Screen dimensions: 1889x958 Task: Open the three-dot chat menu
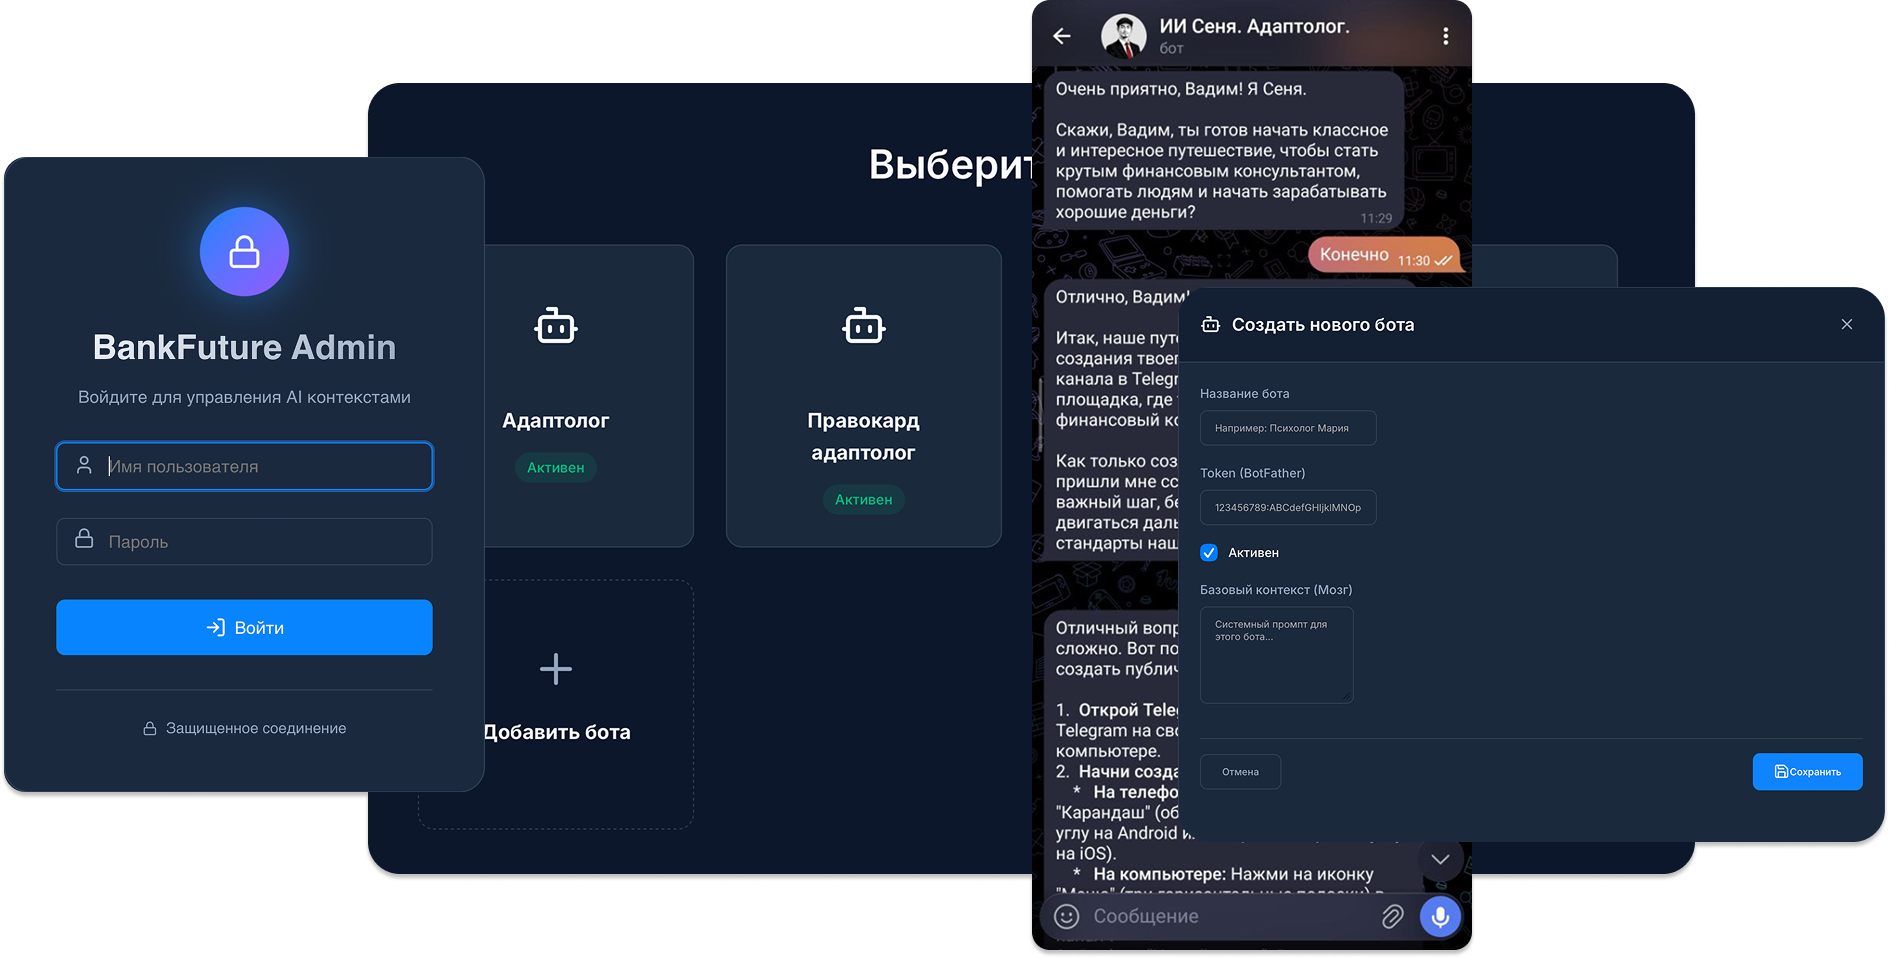[1445, 36]
